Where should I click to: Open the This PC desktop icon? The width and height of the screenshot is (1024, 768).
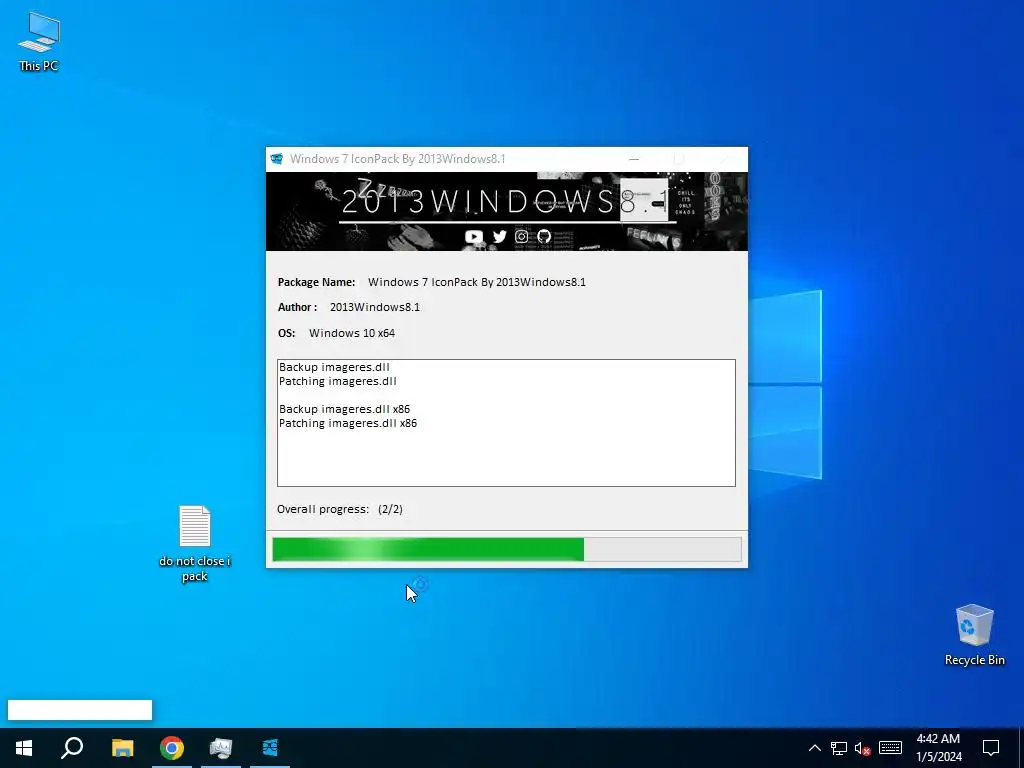pos(39,41)
